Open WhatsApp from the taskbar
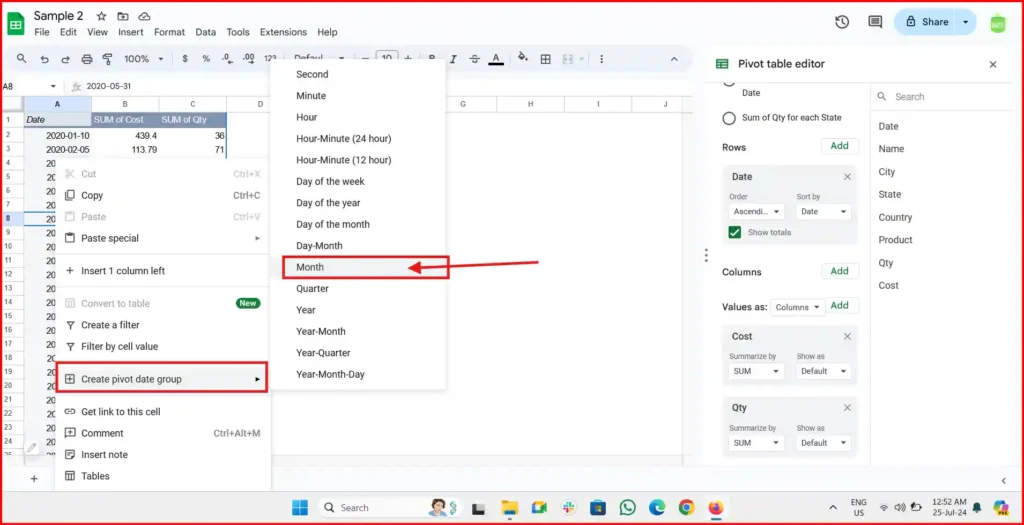 [x=628, y=507]
